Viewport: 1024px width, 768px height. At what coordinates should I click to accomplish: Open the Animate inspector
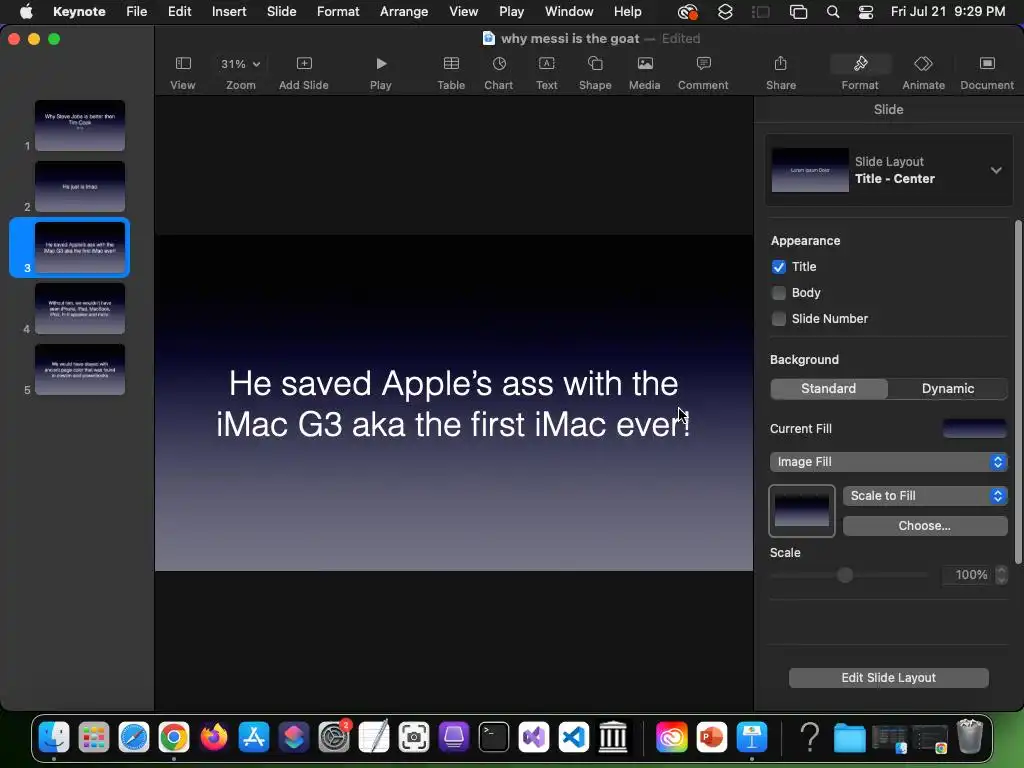point(923,72)
